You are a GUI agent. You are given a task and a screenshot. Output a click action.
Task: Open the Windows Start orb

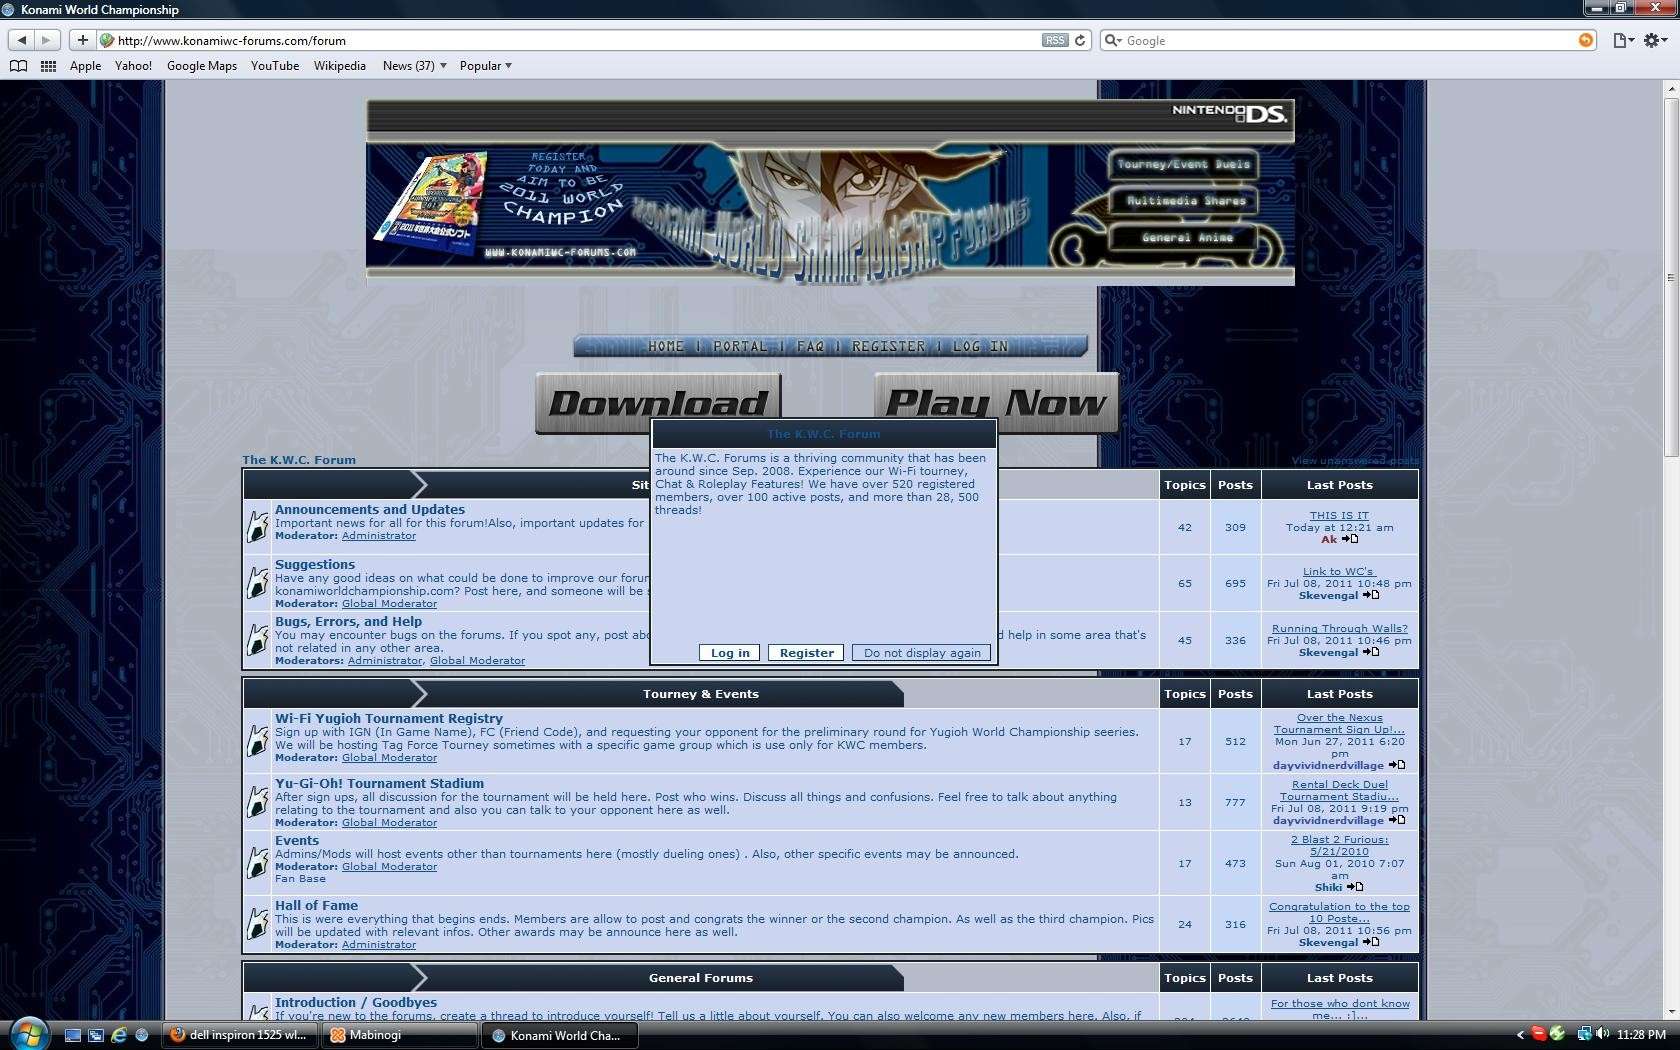pyautogui.click(x=28, y=1034)
